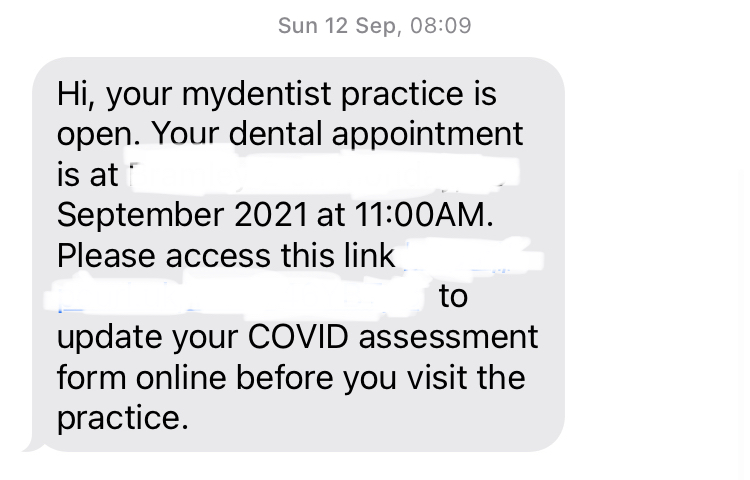Tap the "September 2021 at 11:00AM" date text

click(x=274, y=215)
